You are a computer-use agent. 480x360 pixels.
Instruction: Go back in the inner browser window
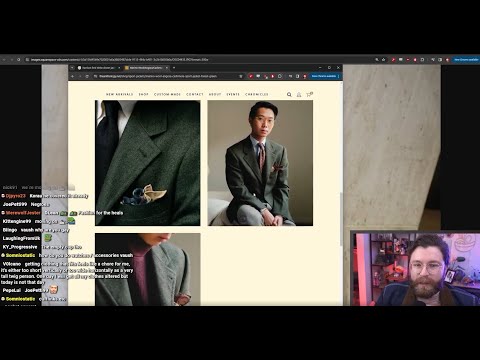click(x=72, y=76)
